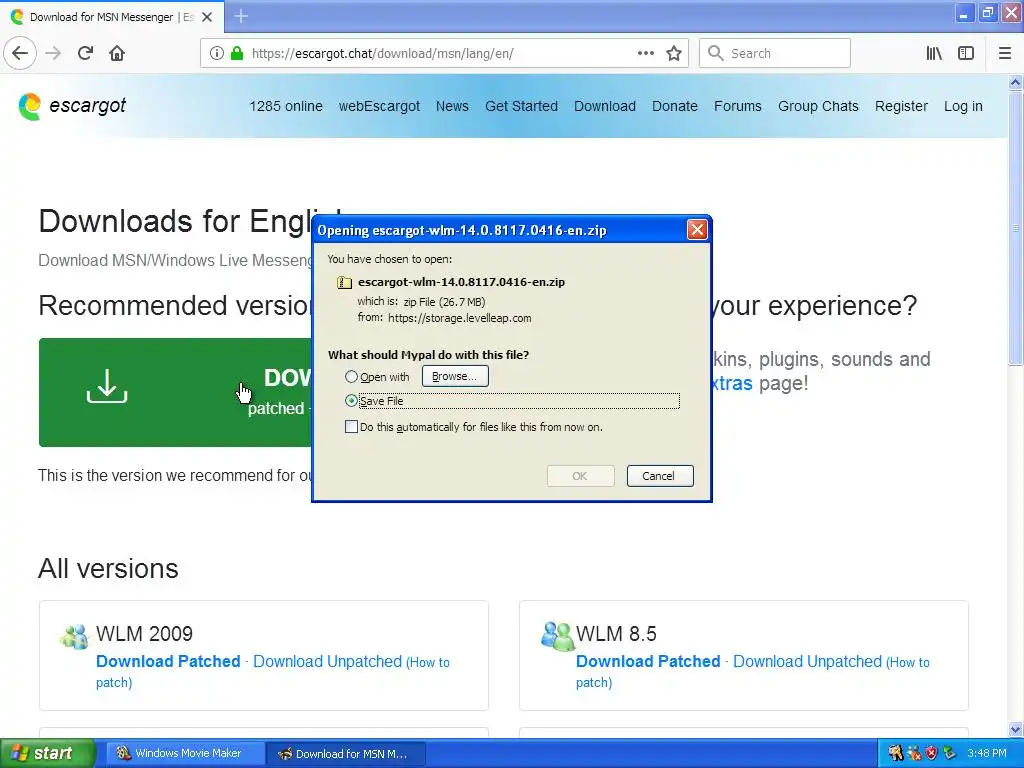1024x768 pixels.
Task: Click Download Patched under WLM 8.5
Action: pyautogui.click(x=648, y=662)
